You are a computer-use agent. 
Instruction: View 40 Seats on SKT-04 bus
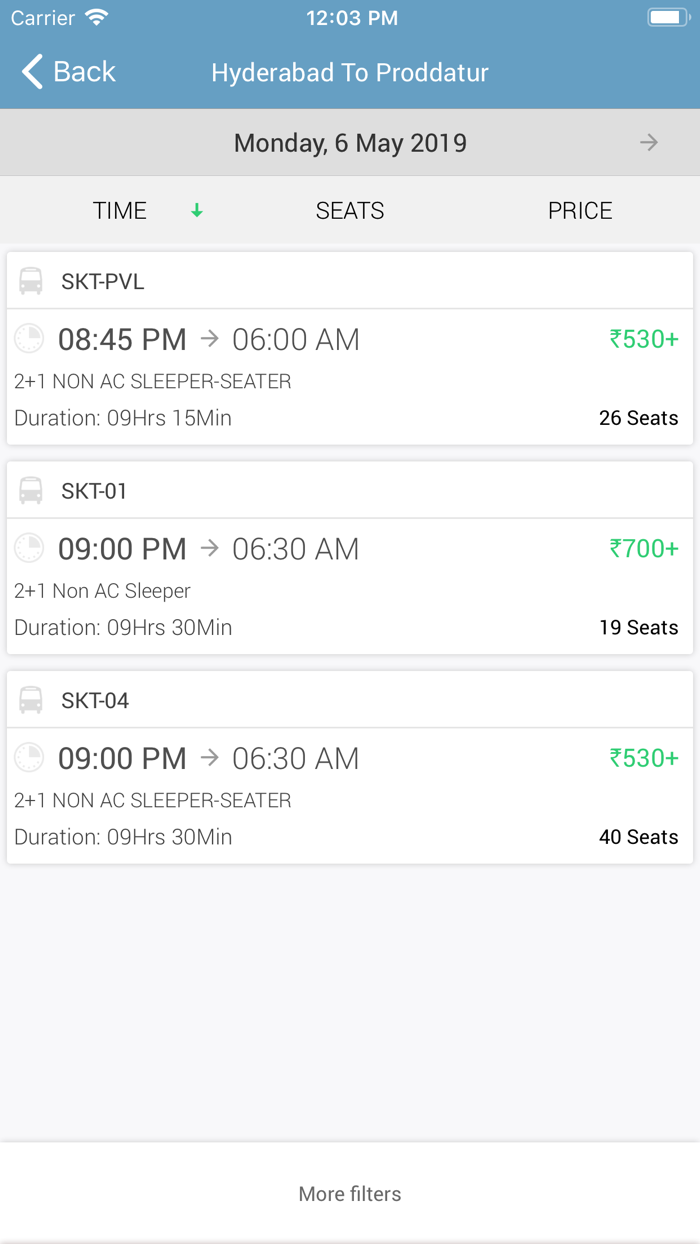pos(638,837)
